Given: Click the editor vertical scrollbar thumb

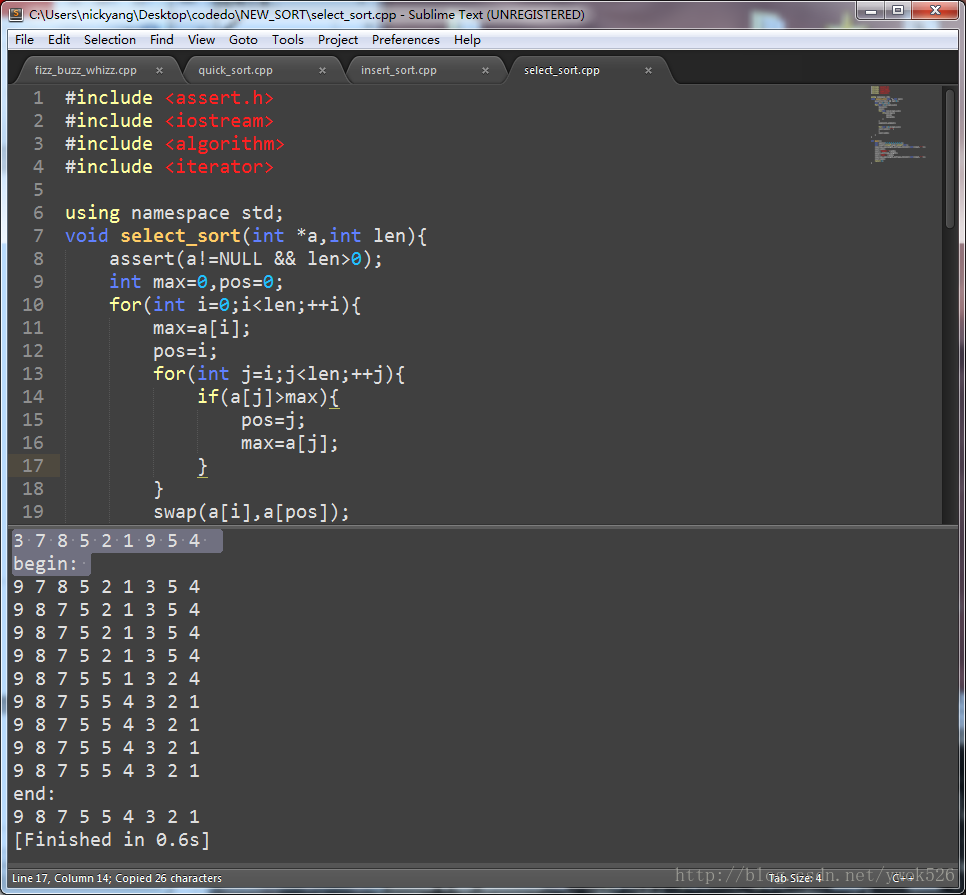Looking at the screenshot, I should pos(949,159).
